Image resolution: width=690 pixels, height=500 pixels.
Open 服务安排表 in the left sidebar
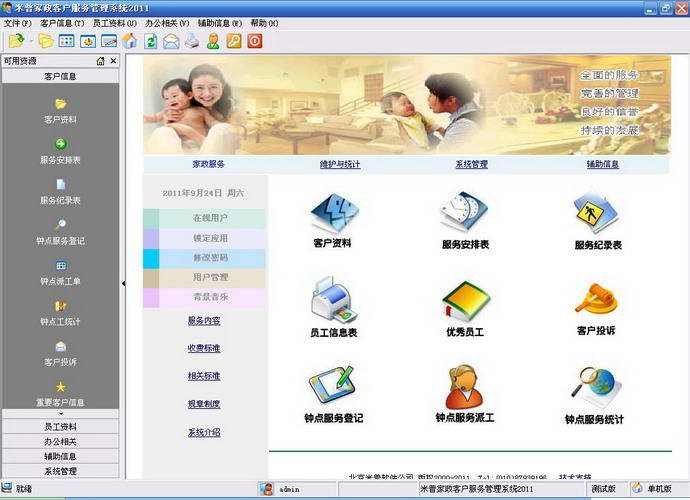point(60,151)
